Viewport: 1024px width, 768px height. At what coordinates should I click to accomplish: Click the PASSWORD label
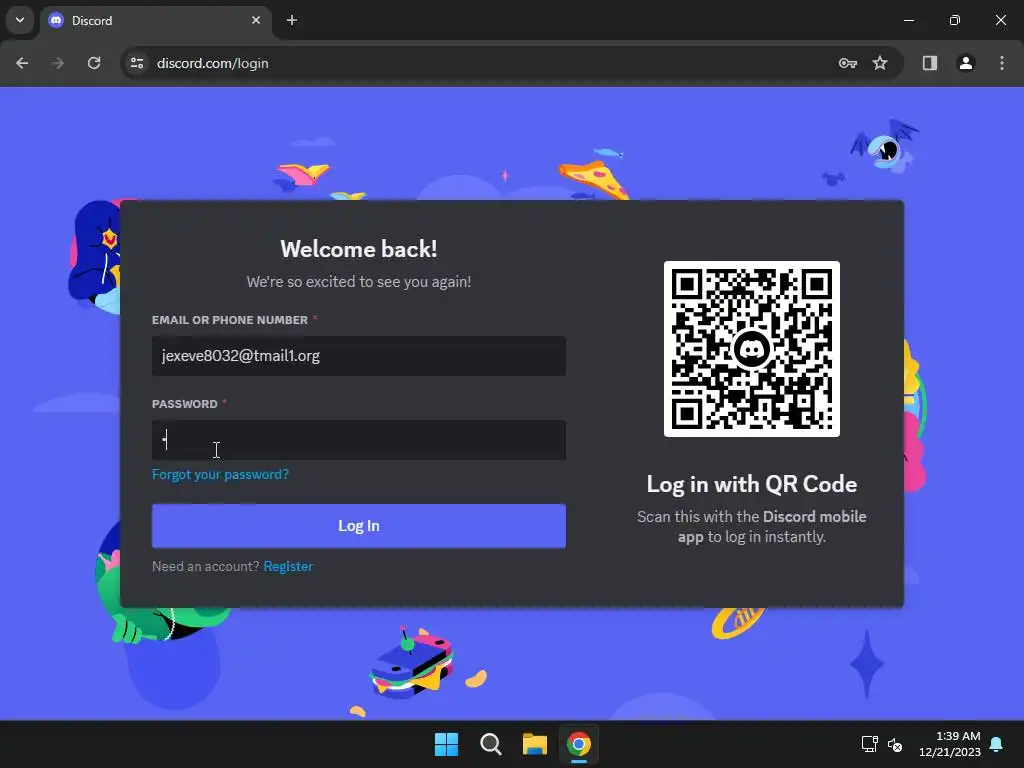(x=185, y=404)
